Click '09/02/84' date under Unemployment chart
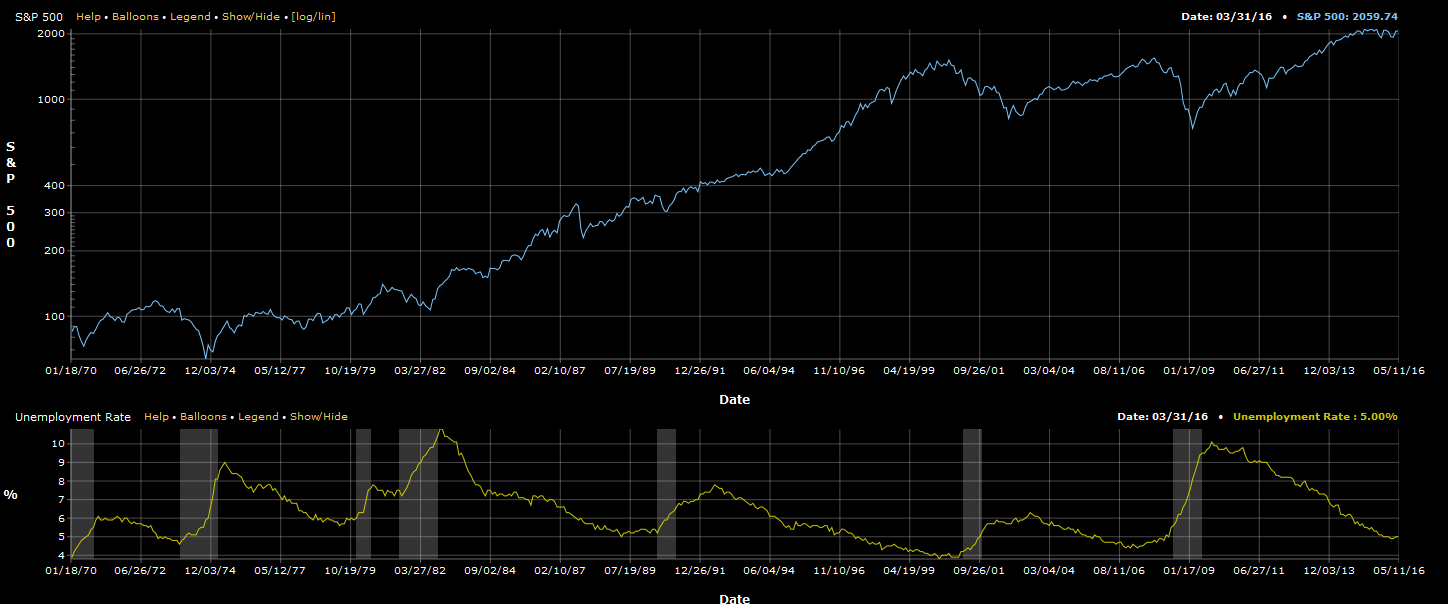1448x604 pixels. [491, 570]
